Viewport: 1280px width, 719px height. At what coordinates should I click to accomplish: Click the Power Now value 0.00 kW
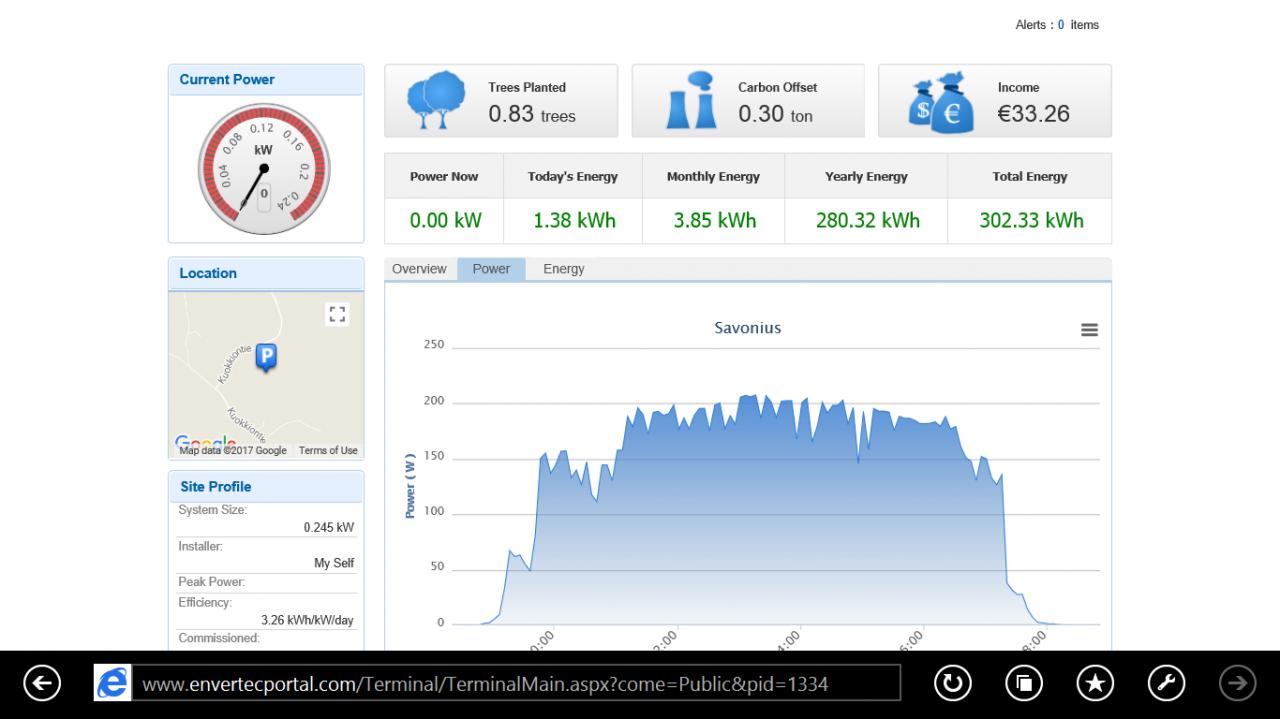(445, 221)
